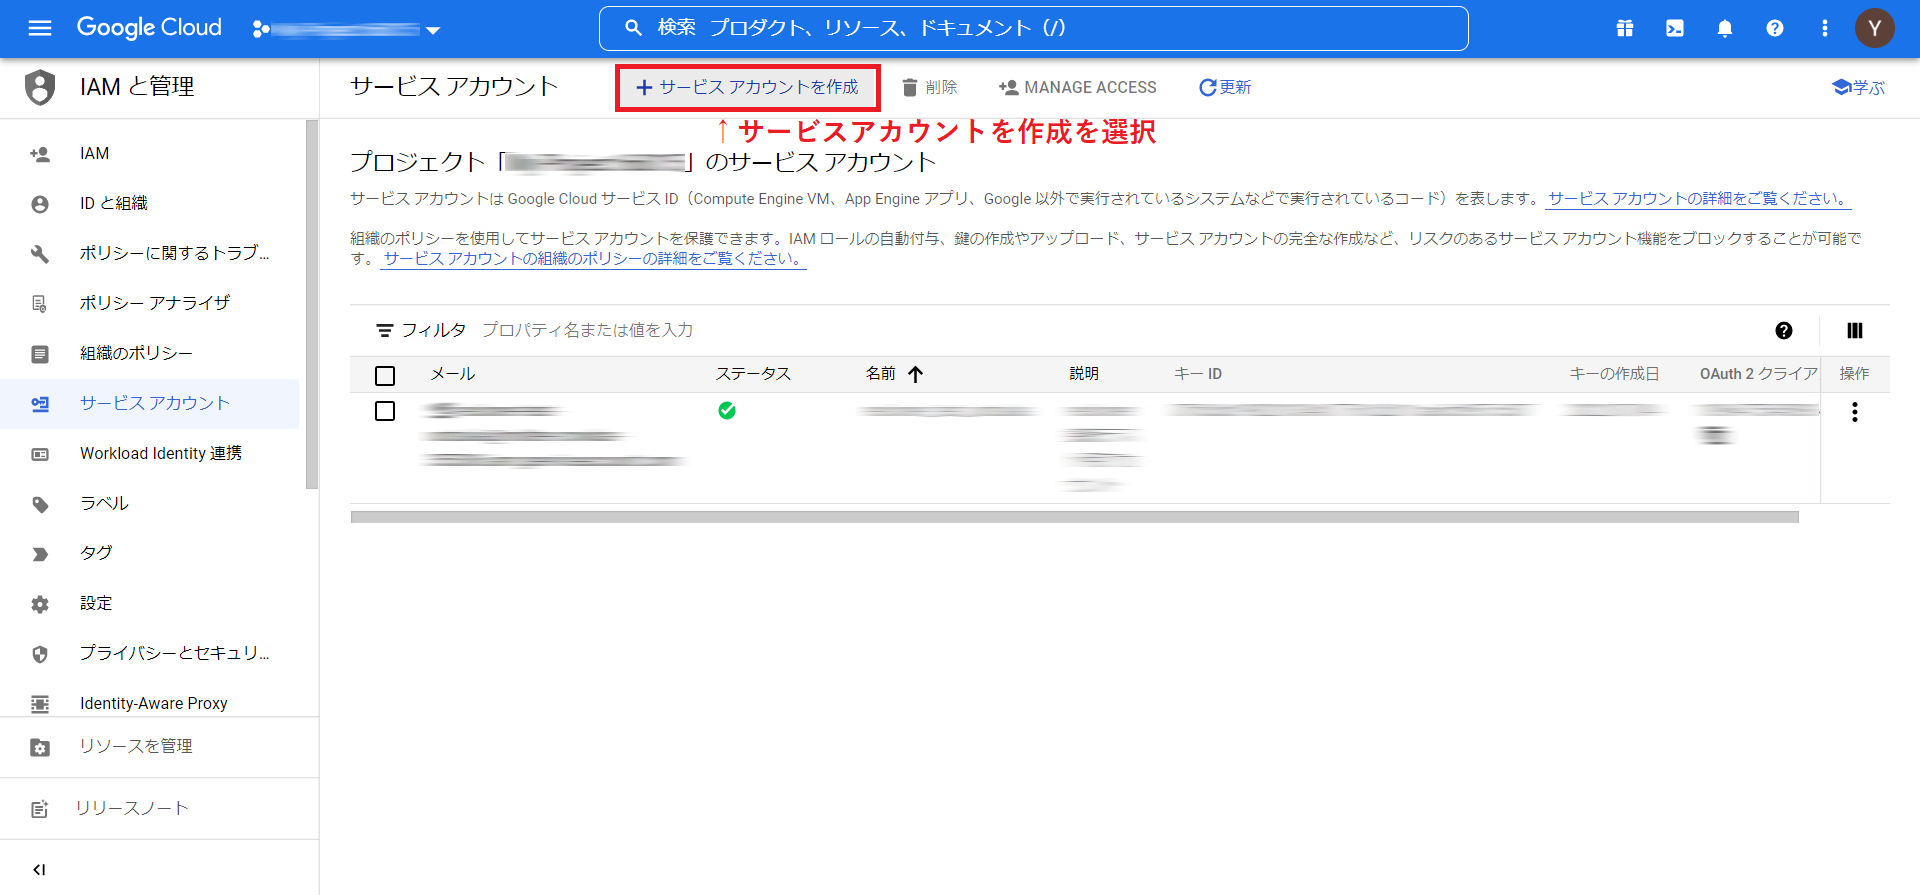Open ポリシー アナライザ in sidebar
This screenshot has height=895, width=1920.
tap(150, 303)
